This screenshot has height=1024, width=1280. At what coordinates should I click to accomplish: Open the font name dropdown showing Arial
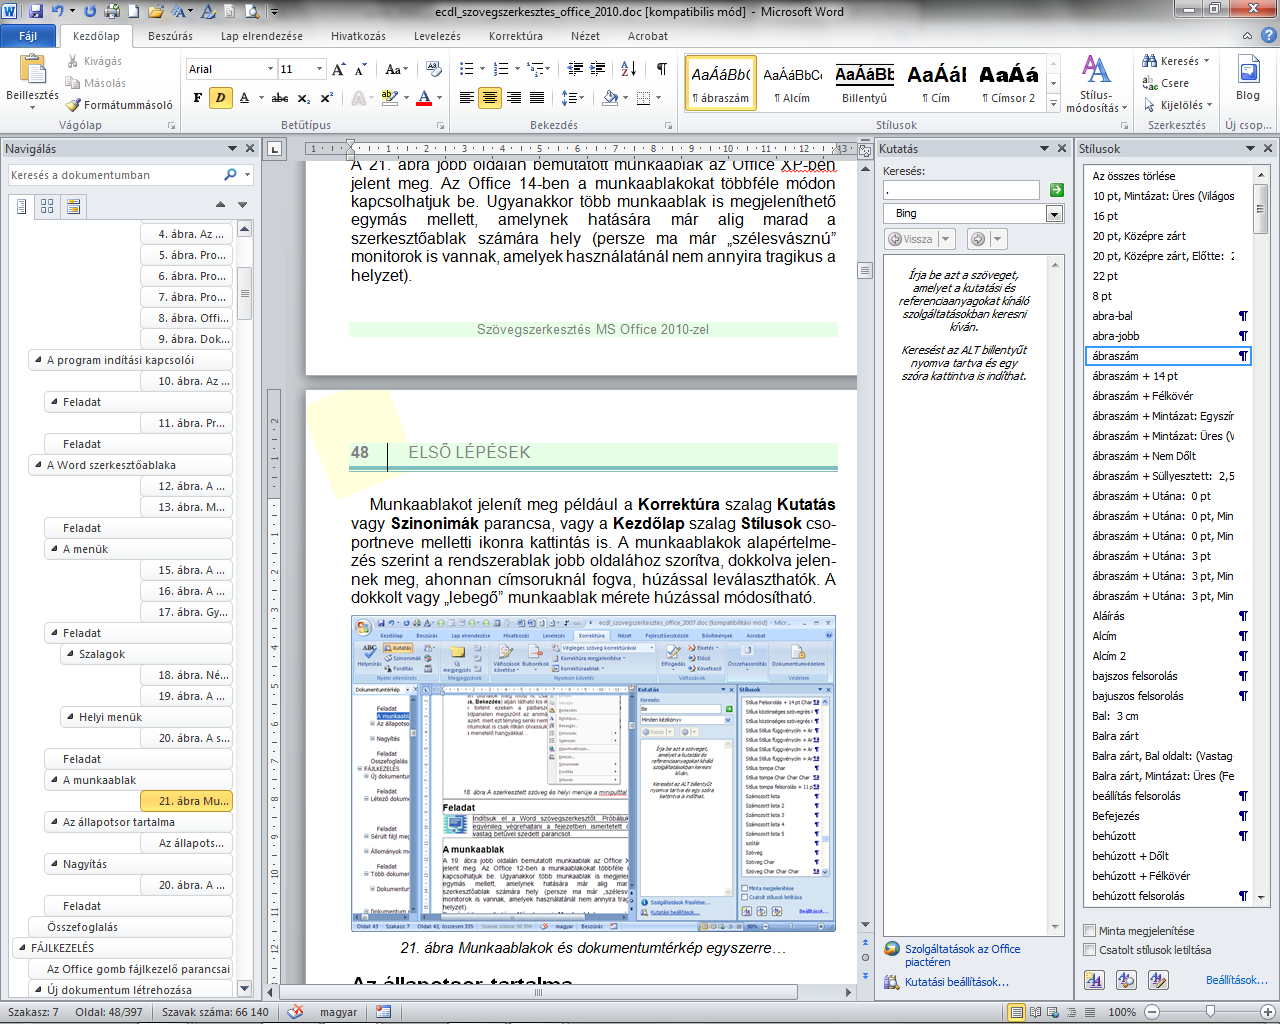[x=270, y=69]
